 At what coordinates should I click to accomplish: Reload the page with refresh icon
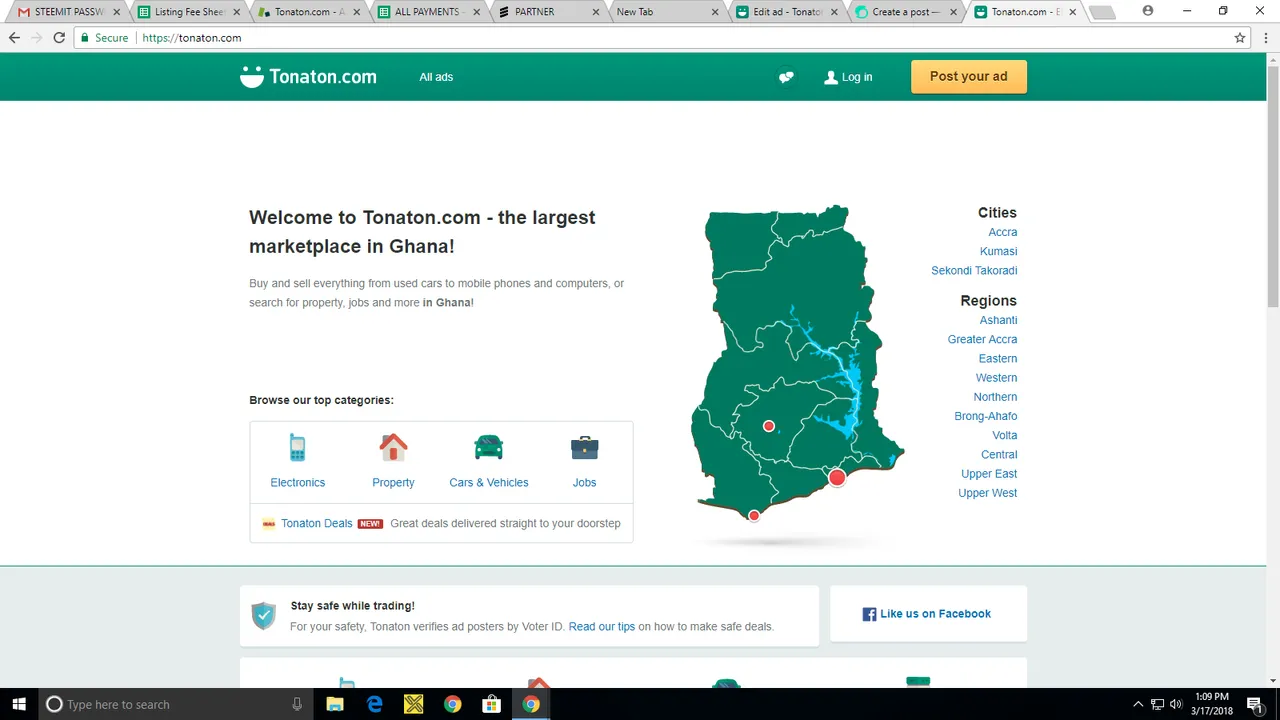click(x=59, y=38)
